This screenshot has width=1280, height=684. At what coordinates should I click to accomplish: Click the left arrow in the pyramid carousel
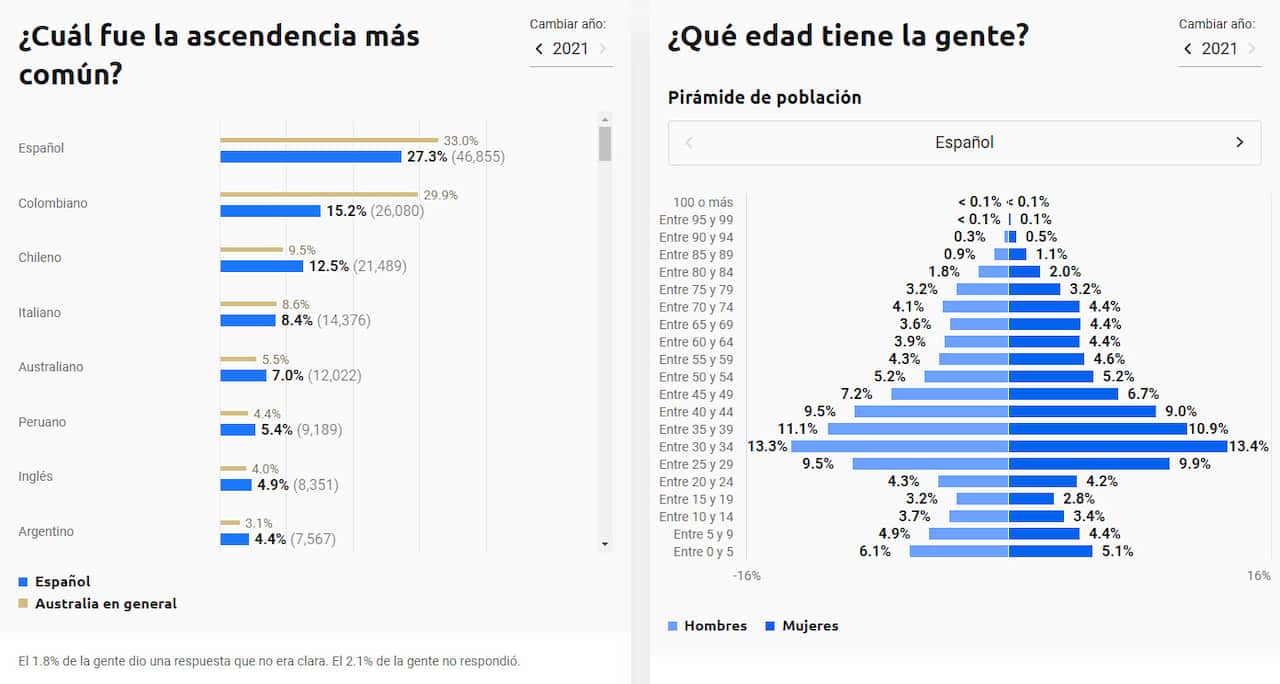[688, 142]
